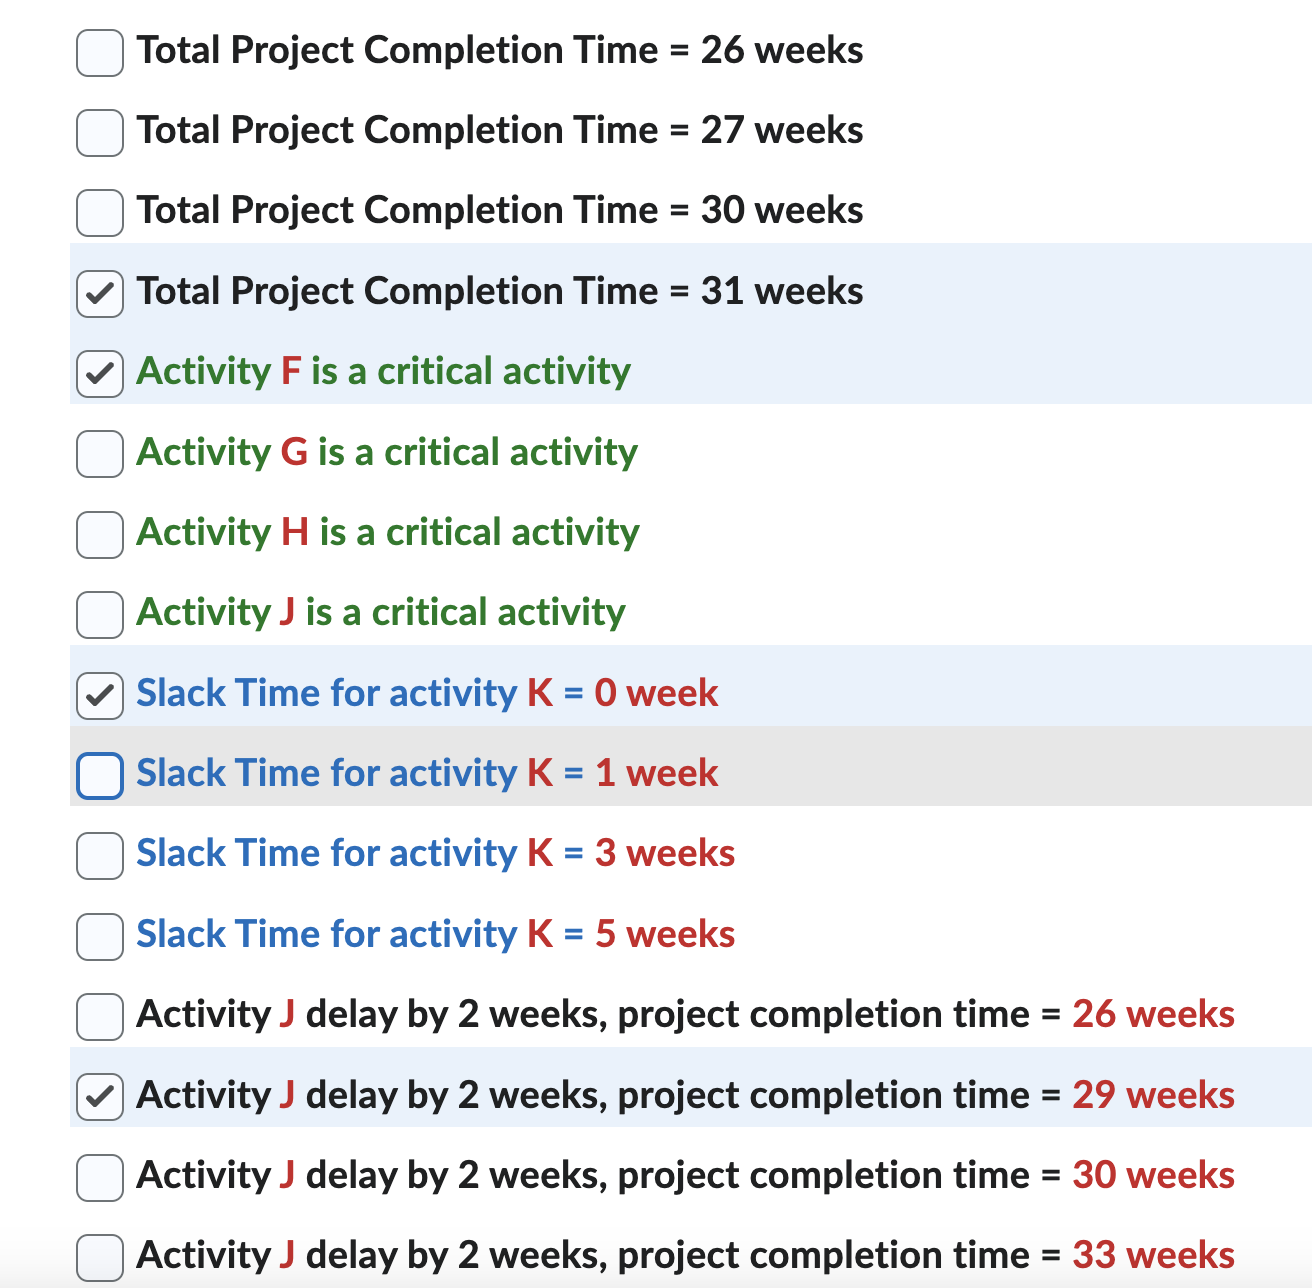Check Activity J is a critical activity

coord(99,614)
